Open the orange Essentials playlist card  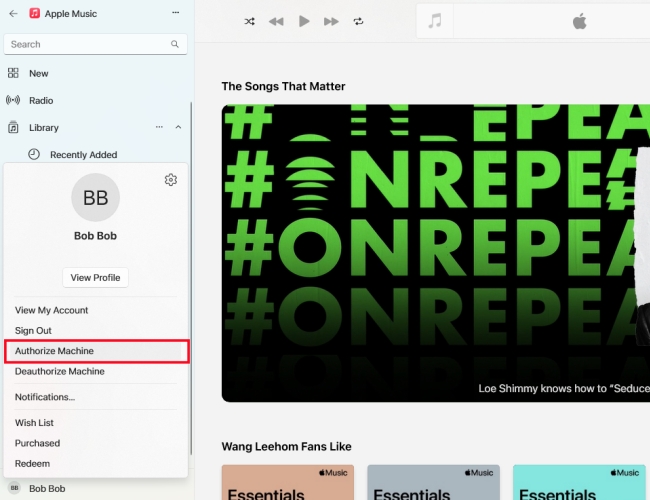click(x=288, y=483)
